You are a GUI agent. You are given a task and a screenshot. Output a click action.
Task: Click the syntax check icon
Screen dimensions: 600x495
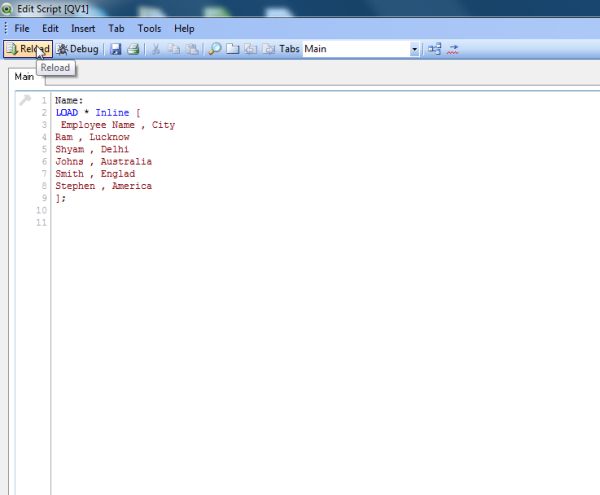point(453,49)
